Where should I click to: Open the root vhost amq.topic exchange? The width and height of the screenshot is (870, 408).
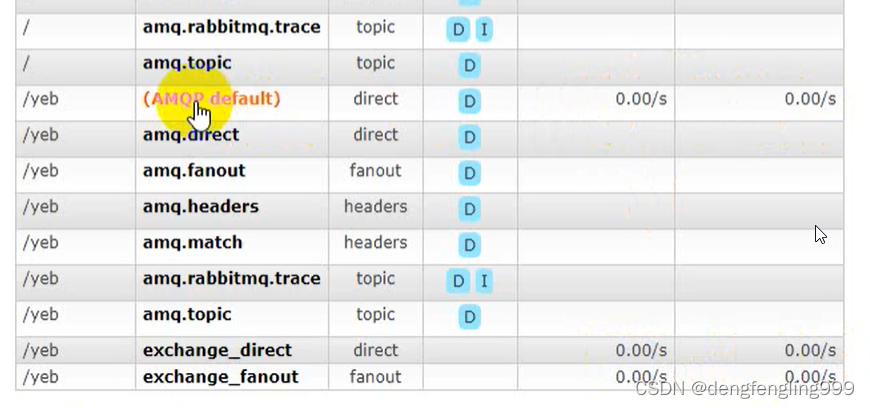(x=187, y=63)
